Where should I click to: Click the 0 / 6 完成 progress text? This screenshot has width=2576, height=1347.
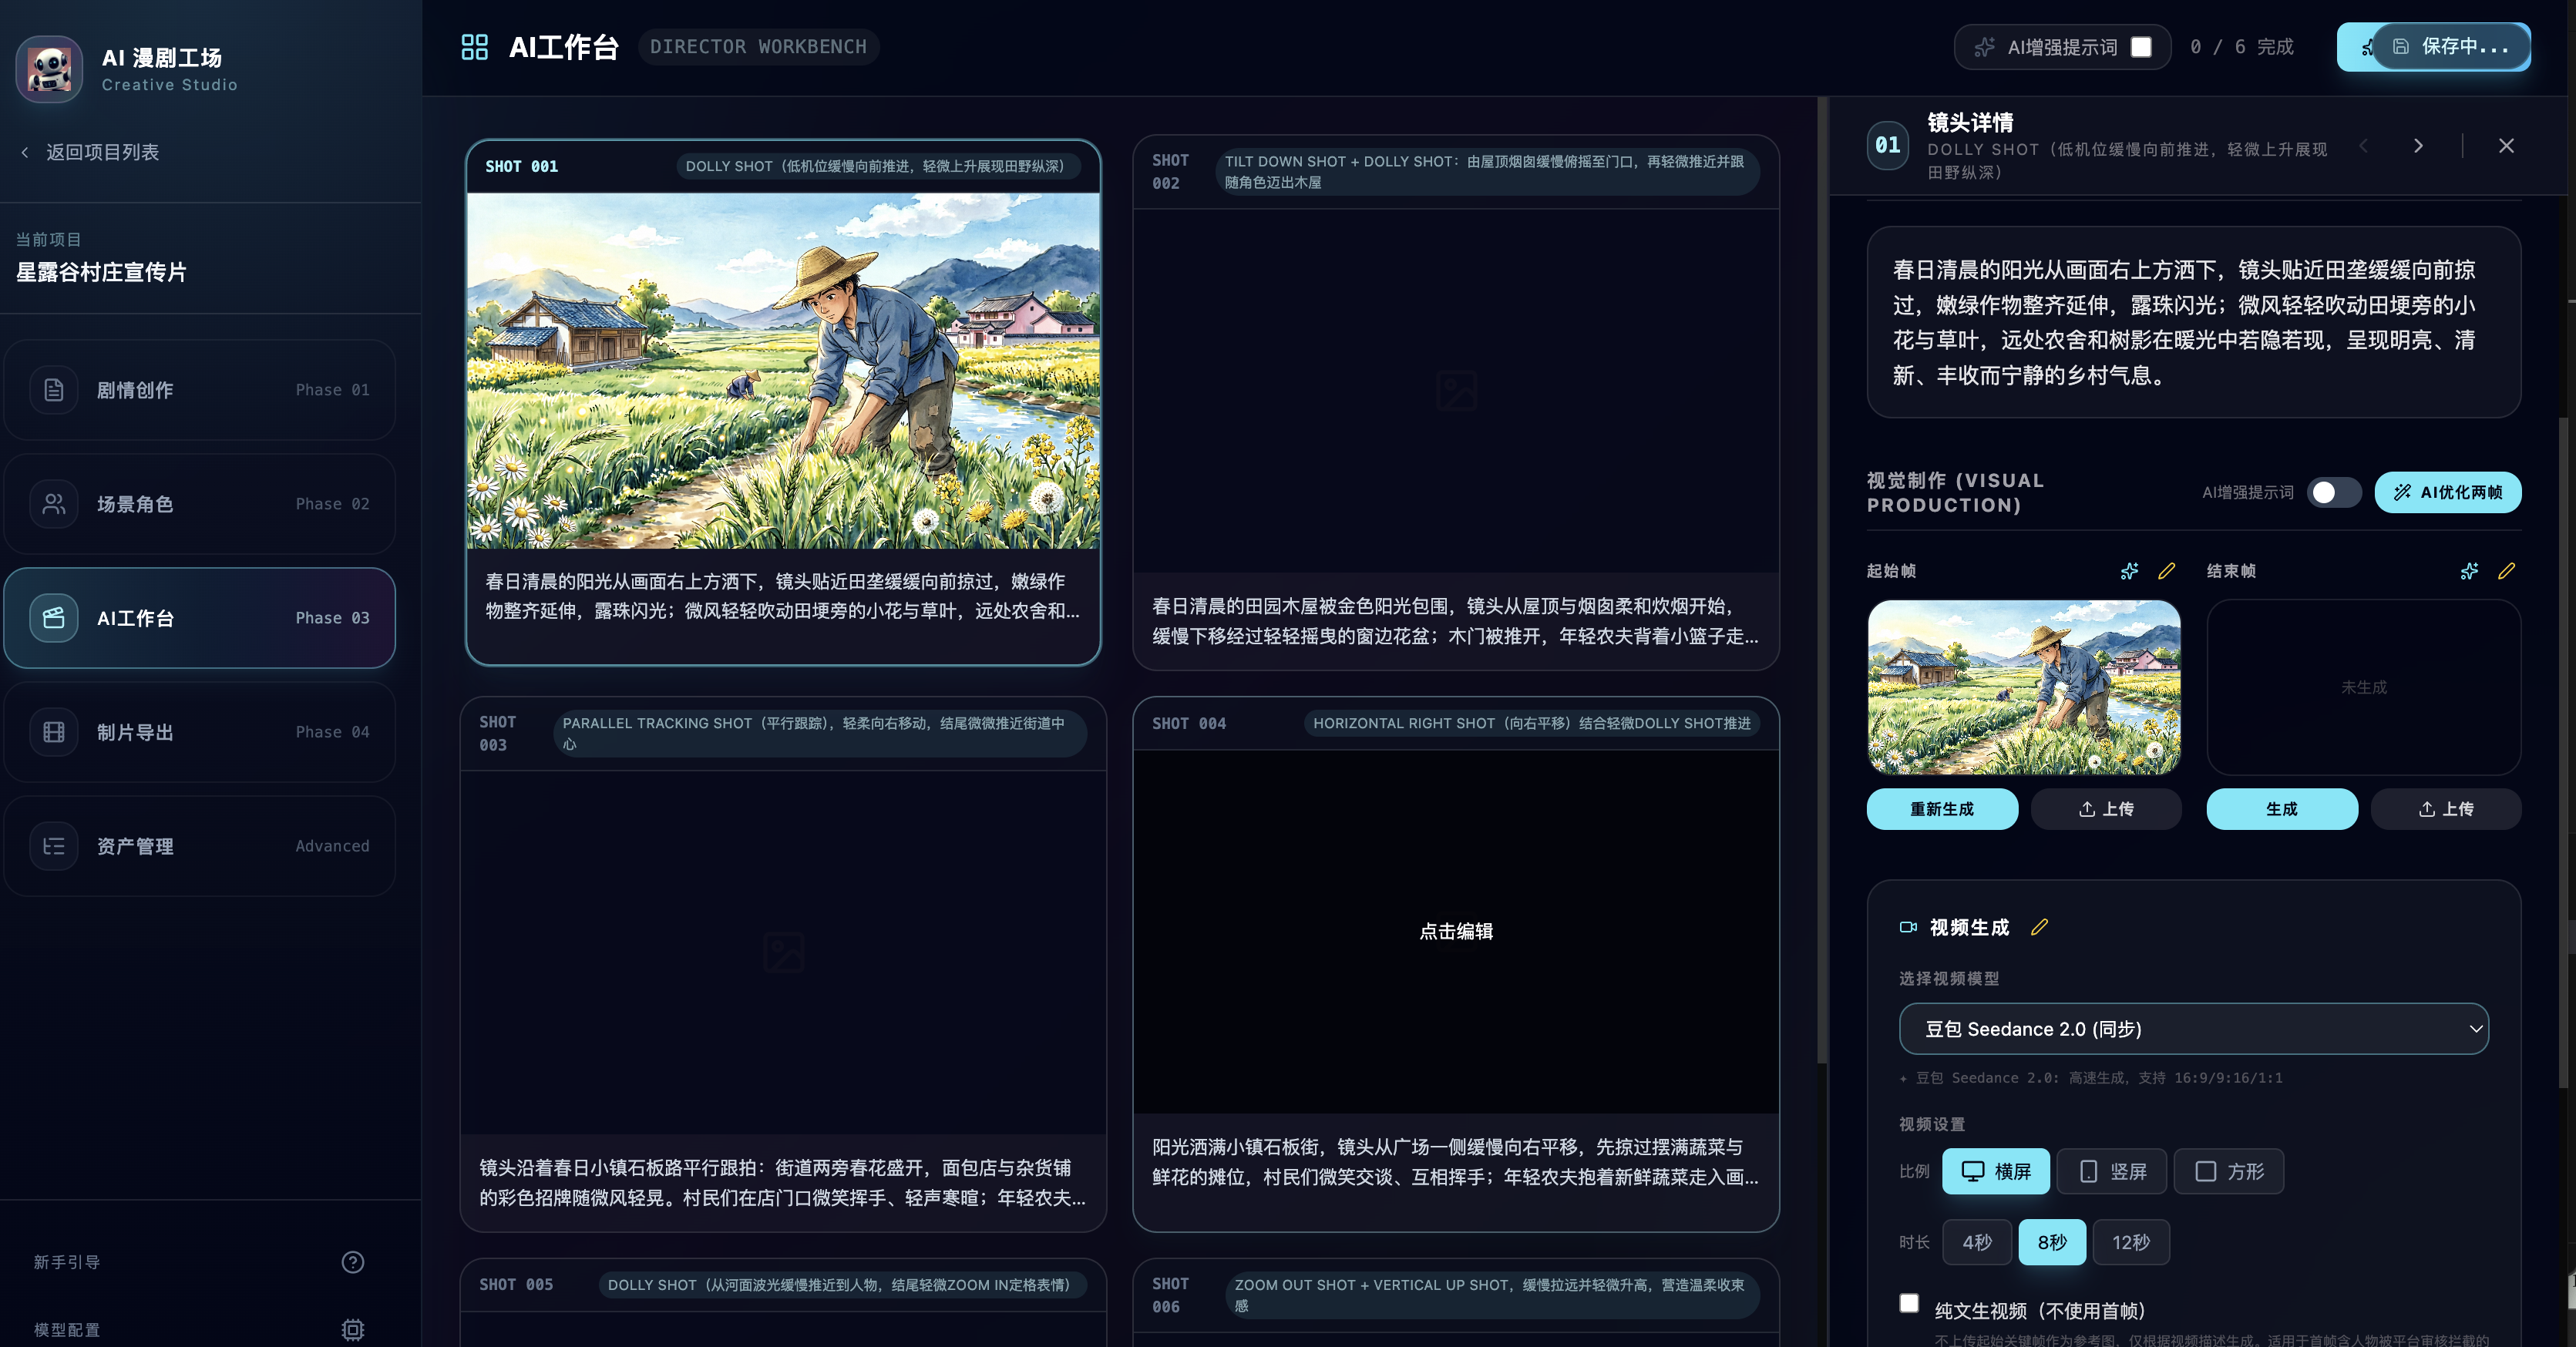(x=2242, y=47)
